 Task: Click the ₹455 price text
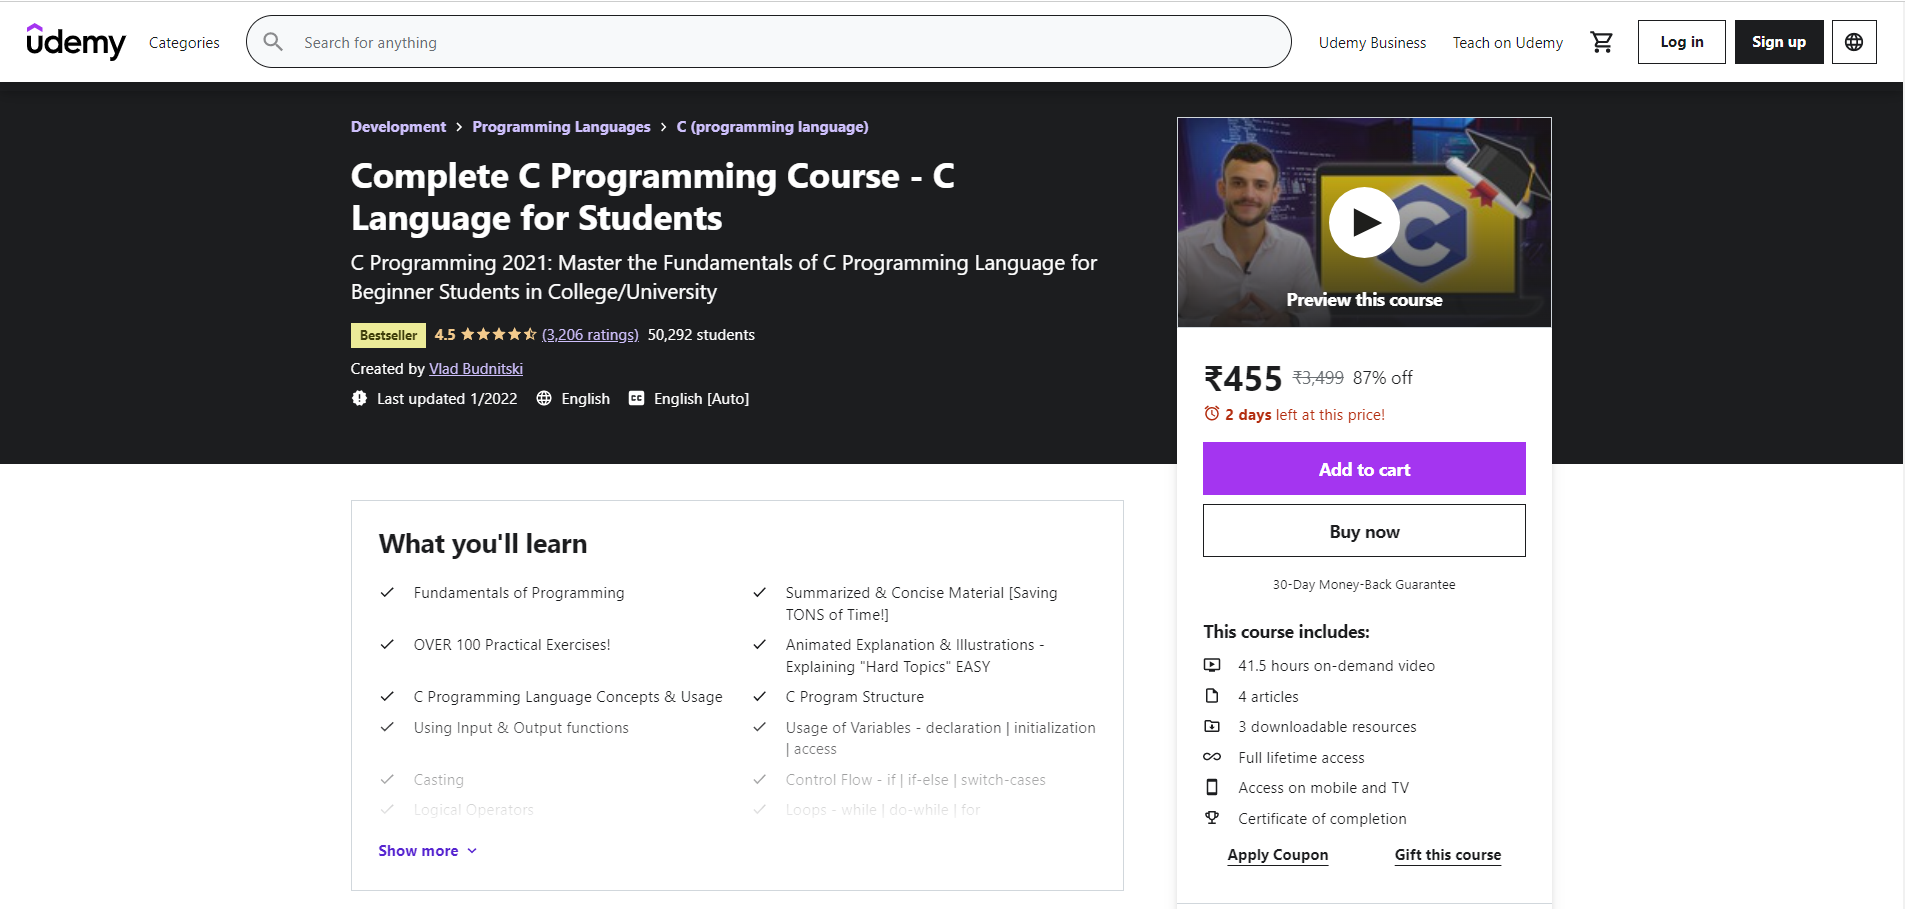pyautogui.click(x=1242, y=379)
